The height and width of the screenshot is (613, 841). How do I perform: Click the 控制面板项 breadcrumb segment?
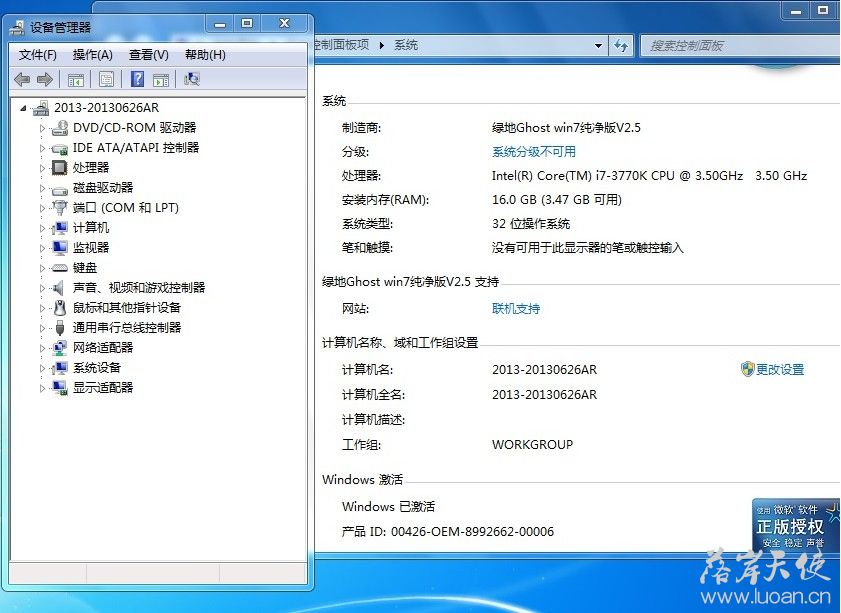342,45
